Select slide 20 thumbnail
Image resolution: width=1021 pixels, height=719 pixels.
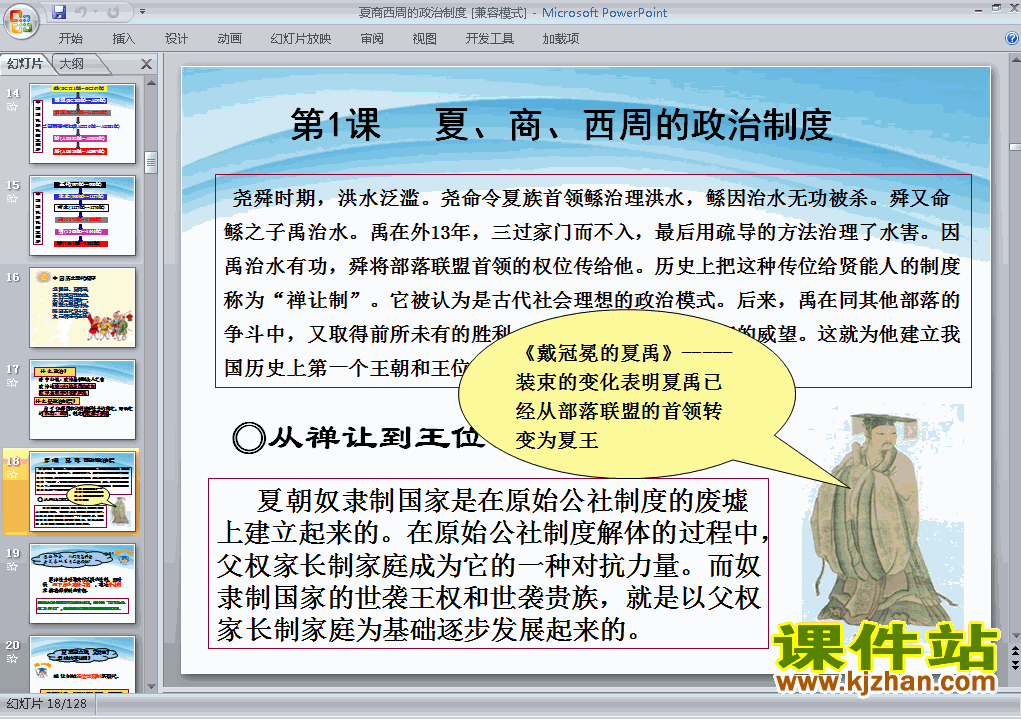coord(82,664)
